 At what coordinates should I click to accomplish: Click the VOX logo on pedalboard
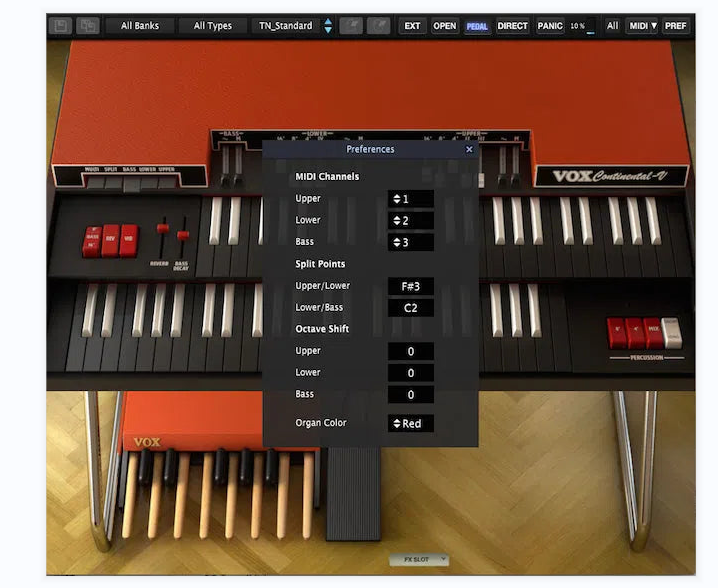coord(147,442)
